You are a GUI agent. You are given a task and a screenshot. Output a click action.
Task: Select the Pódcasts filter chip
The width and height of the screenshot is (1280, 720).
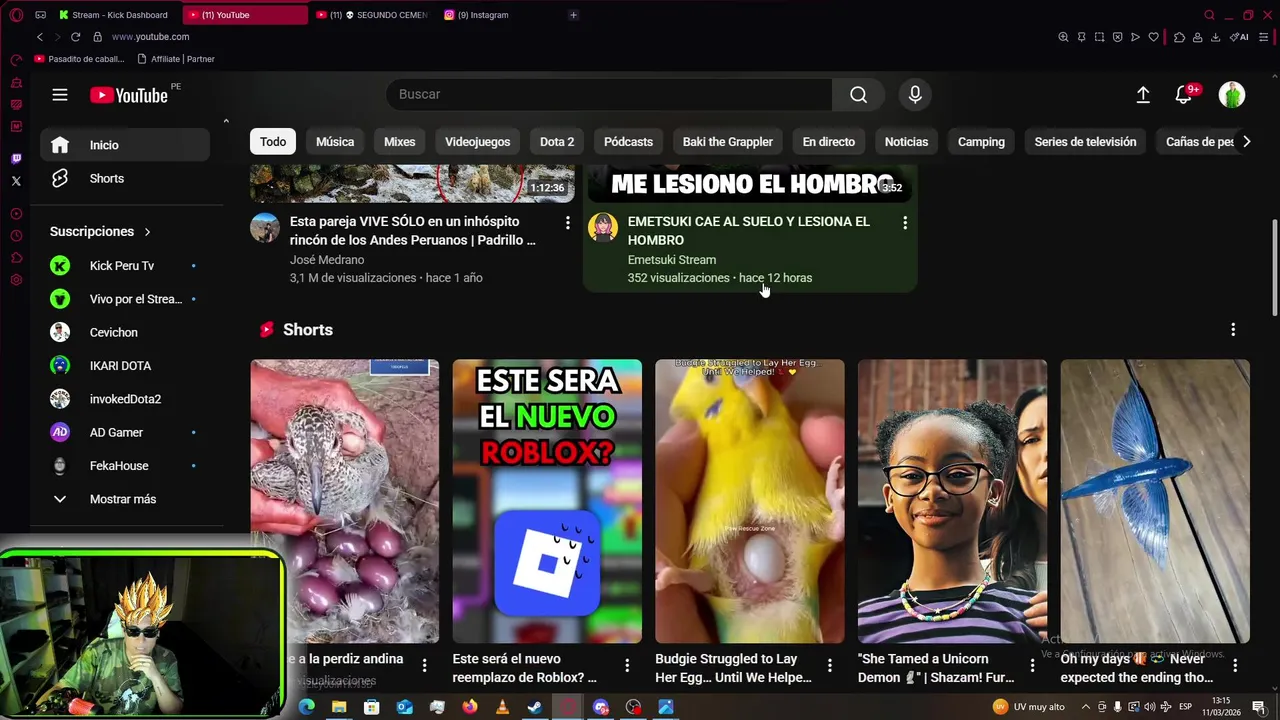tap(628, 142)
